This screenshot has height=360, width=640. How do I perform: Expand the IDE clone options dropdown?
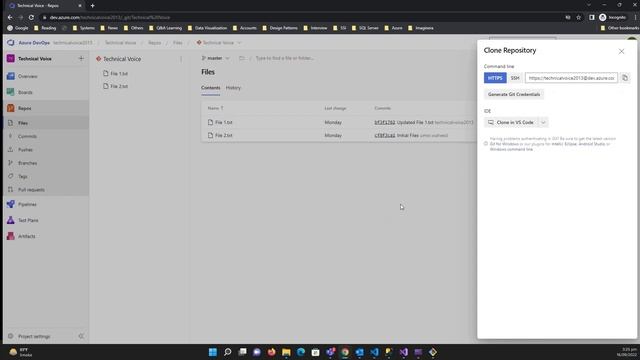point(543,122)
